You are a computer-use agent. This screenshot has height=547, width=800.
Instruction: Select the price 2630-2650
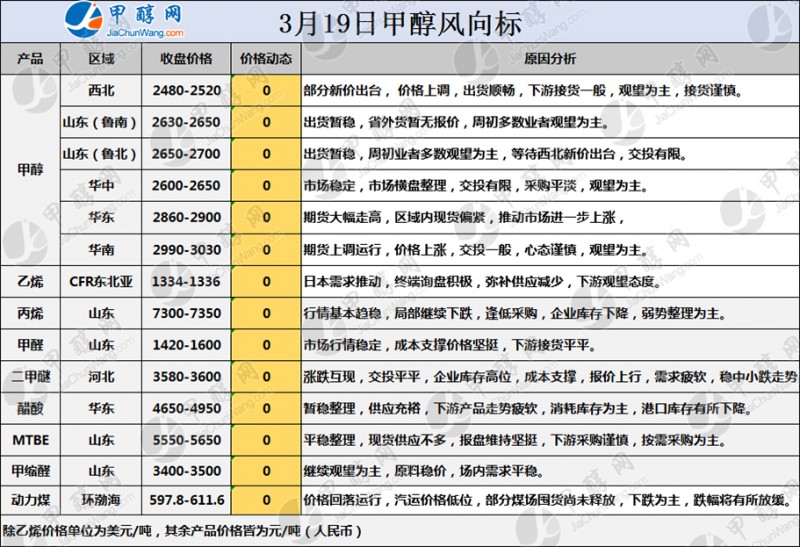click(186, 122)
